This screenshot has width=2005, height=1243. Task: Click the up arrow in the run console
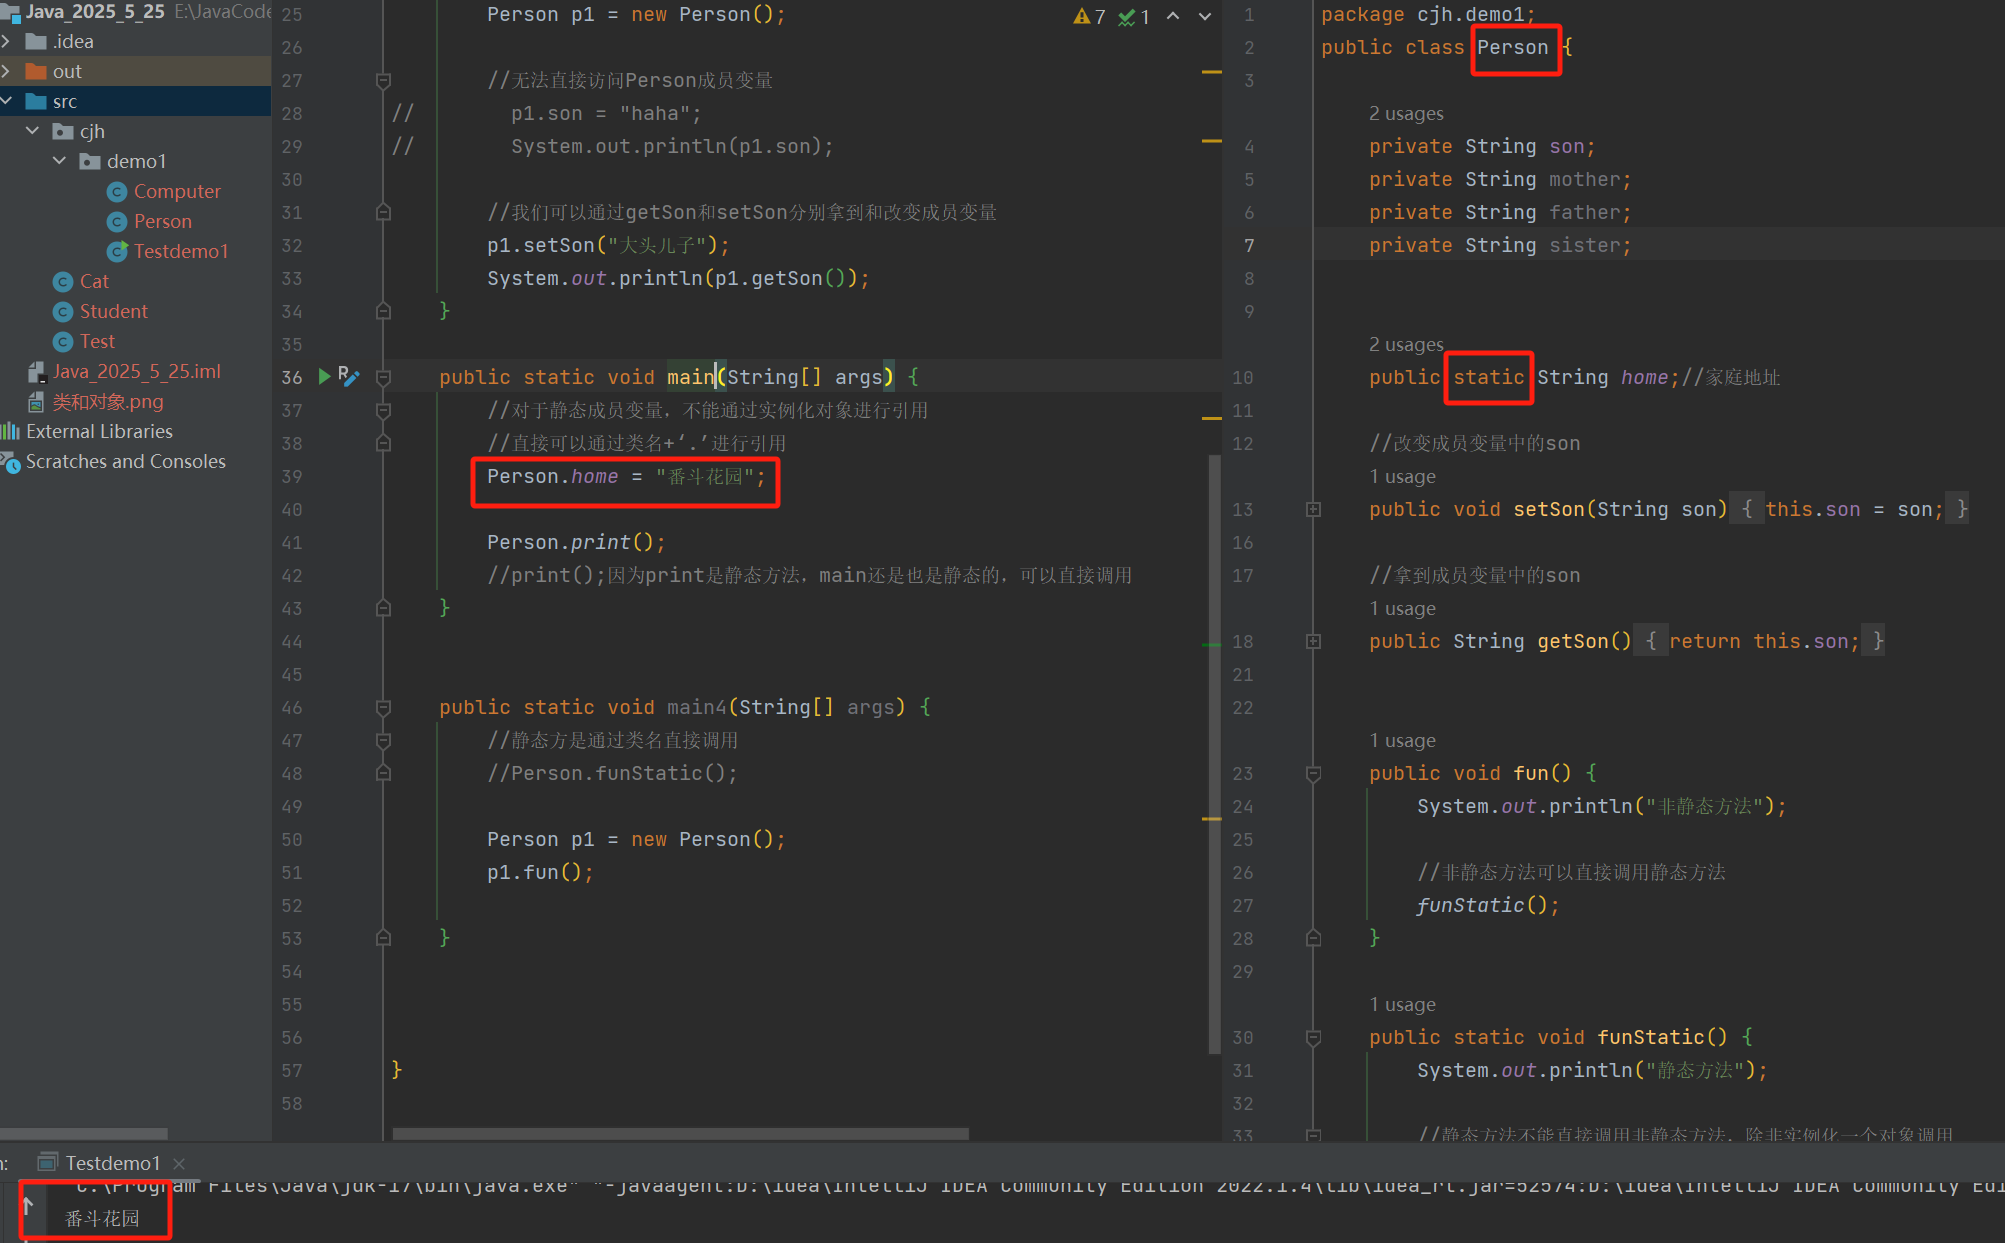pyautogui.click(x=28, y=1205)
